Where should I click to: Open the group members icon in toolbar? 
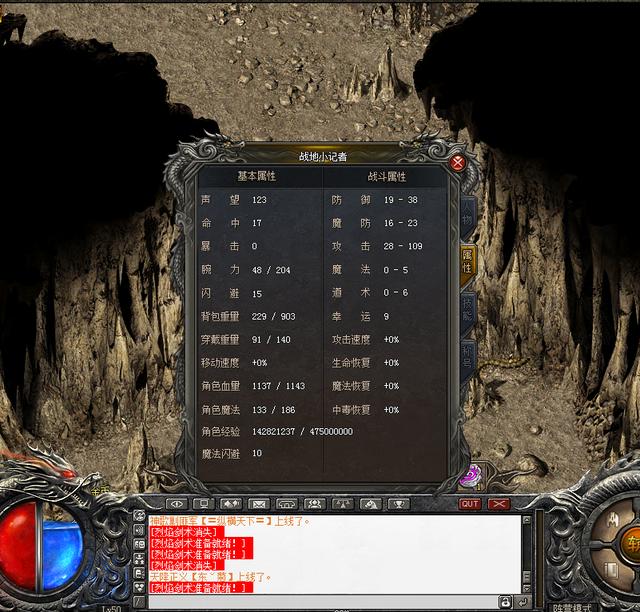[x=315, y=504]
